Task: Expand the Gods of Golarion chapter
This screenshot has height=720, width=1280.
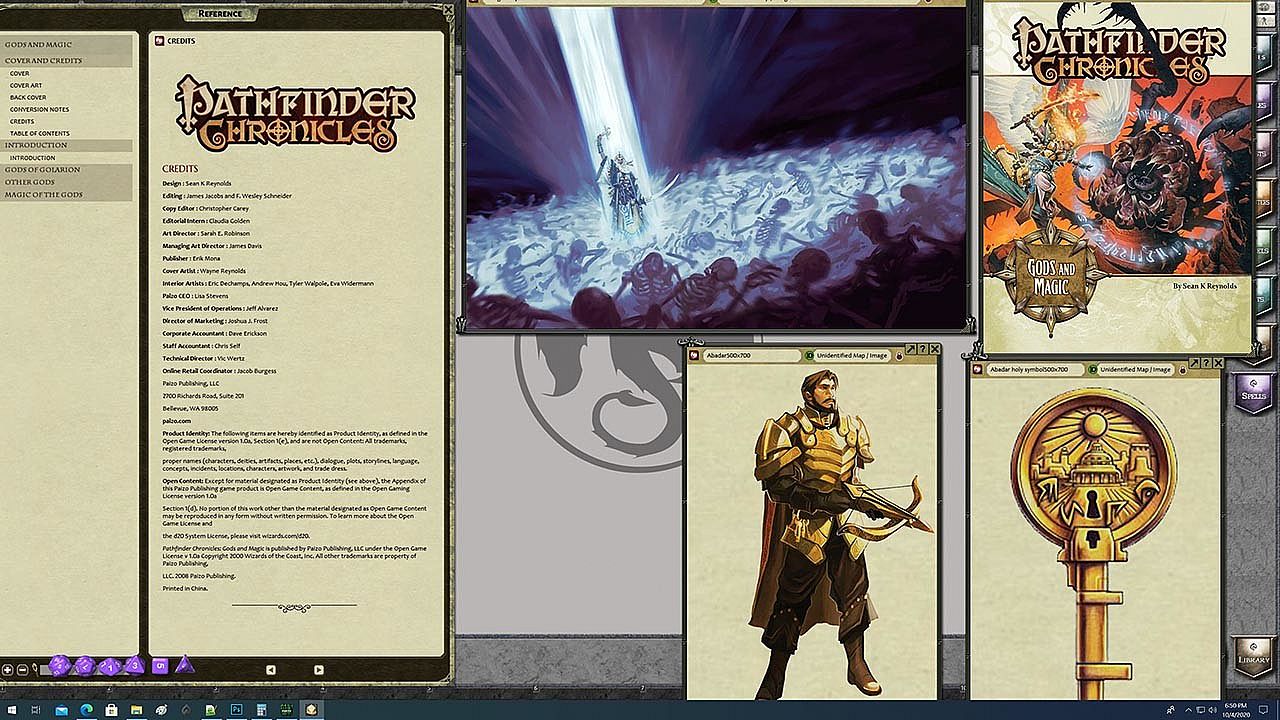Action: (67, 170)
